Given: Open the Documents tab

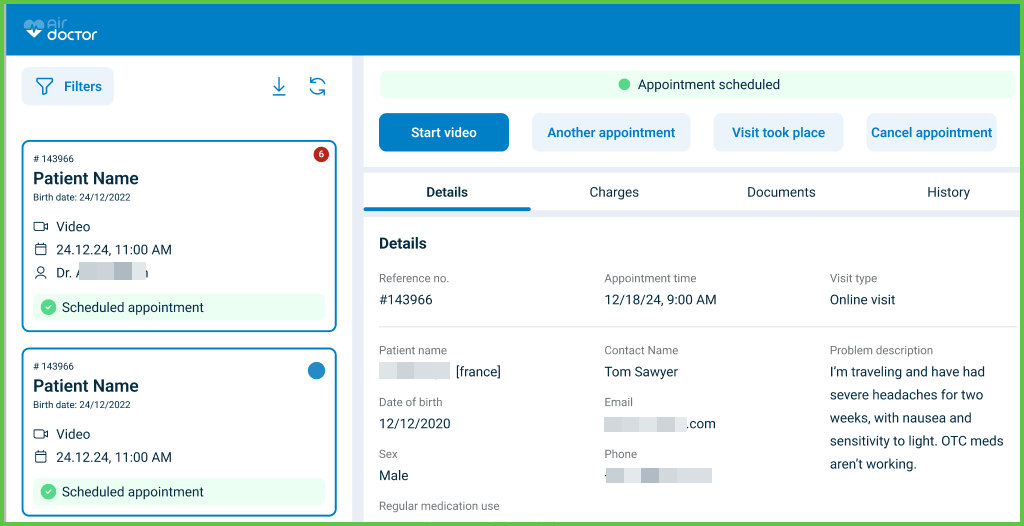Looking at the screenshot, I should pos(781,192).
